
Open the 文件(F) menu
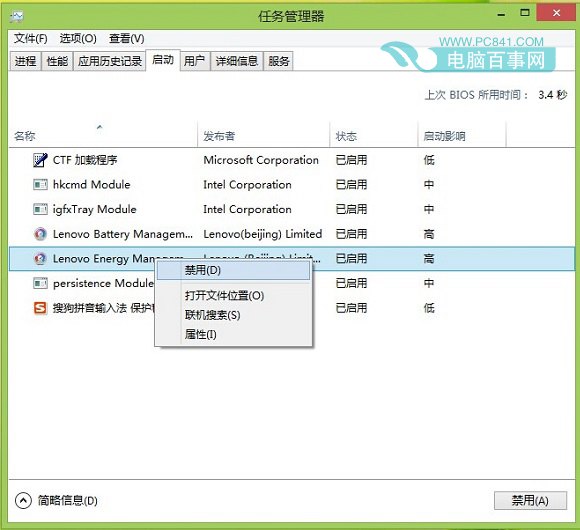pyautogui.click(x=31, y=38)
